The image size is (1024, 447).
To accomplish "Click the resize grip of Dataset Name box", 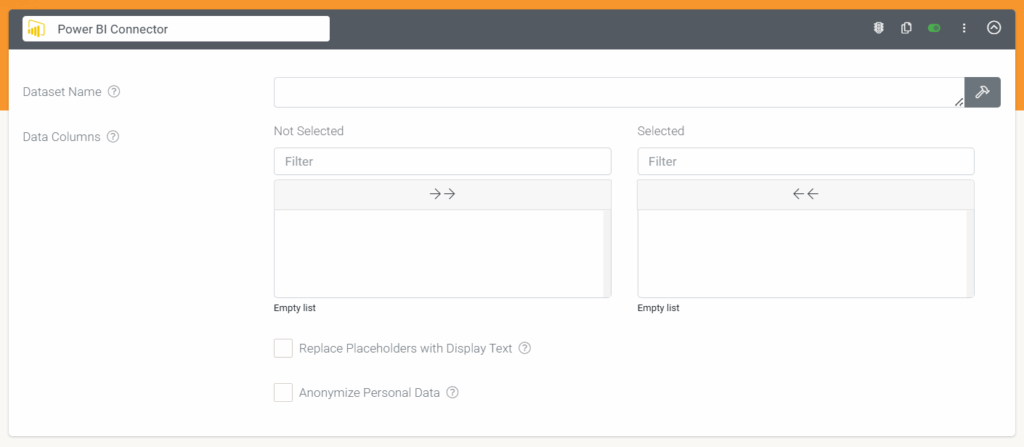I will coord(959,102).
